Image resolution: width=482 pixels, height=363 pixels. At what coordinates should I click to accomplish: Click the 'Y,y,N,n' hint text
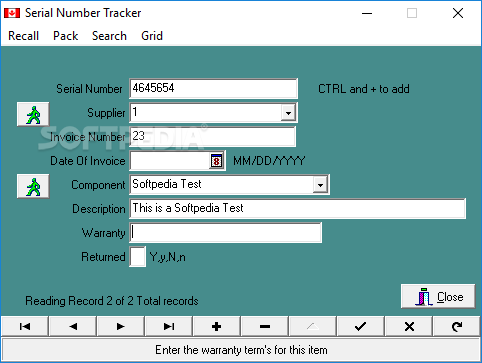167,257
